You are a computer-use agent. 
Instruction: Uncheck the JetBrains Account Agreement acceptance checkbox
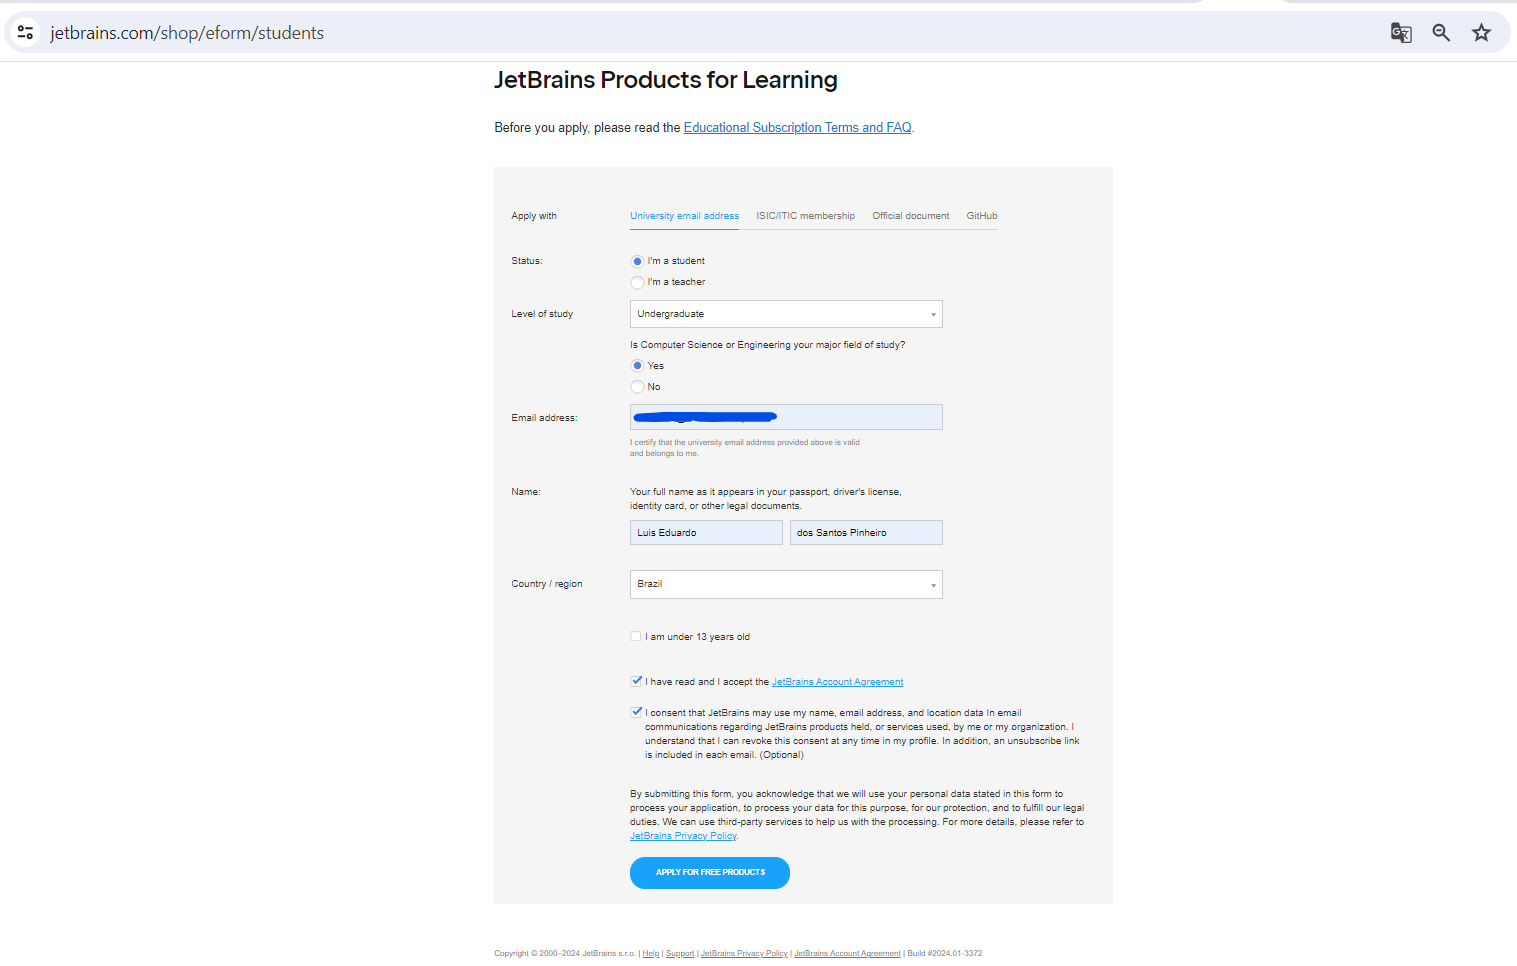tap(636, 681)
